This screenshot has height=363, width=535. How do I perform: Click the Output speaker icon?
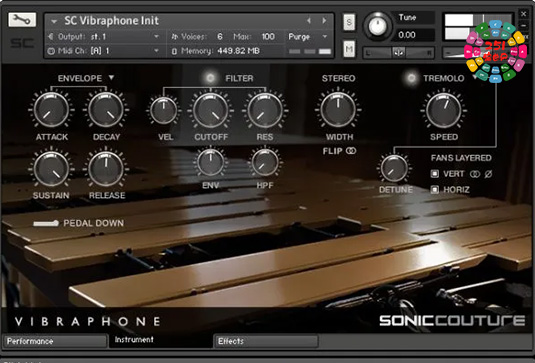[51, 37]
